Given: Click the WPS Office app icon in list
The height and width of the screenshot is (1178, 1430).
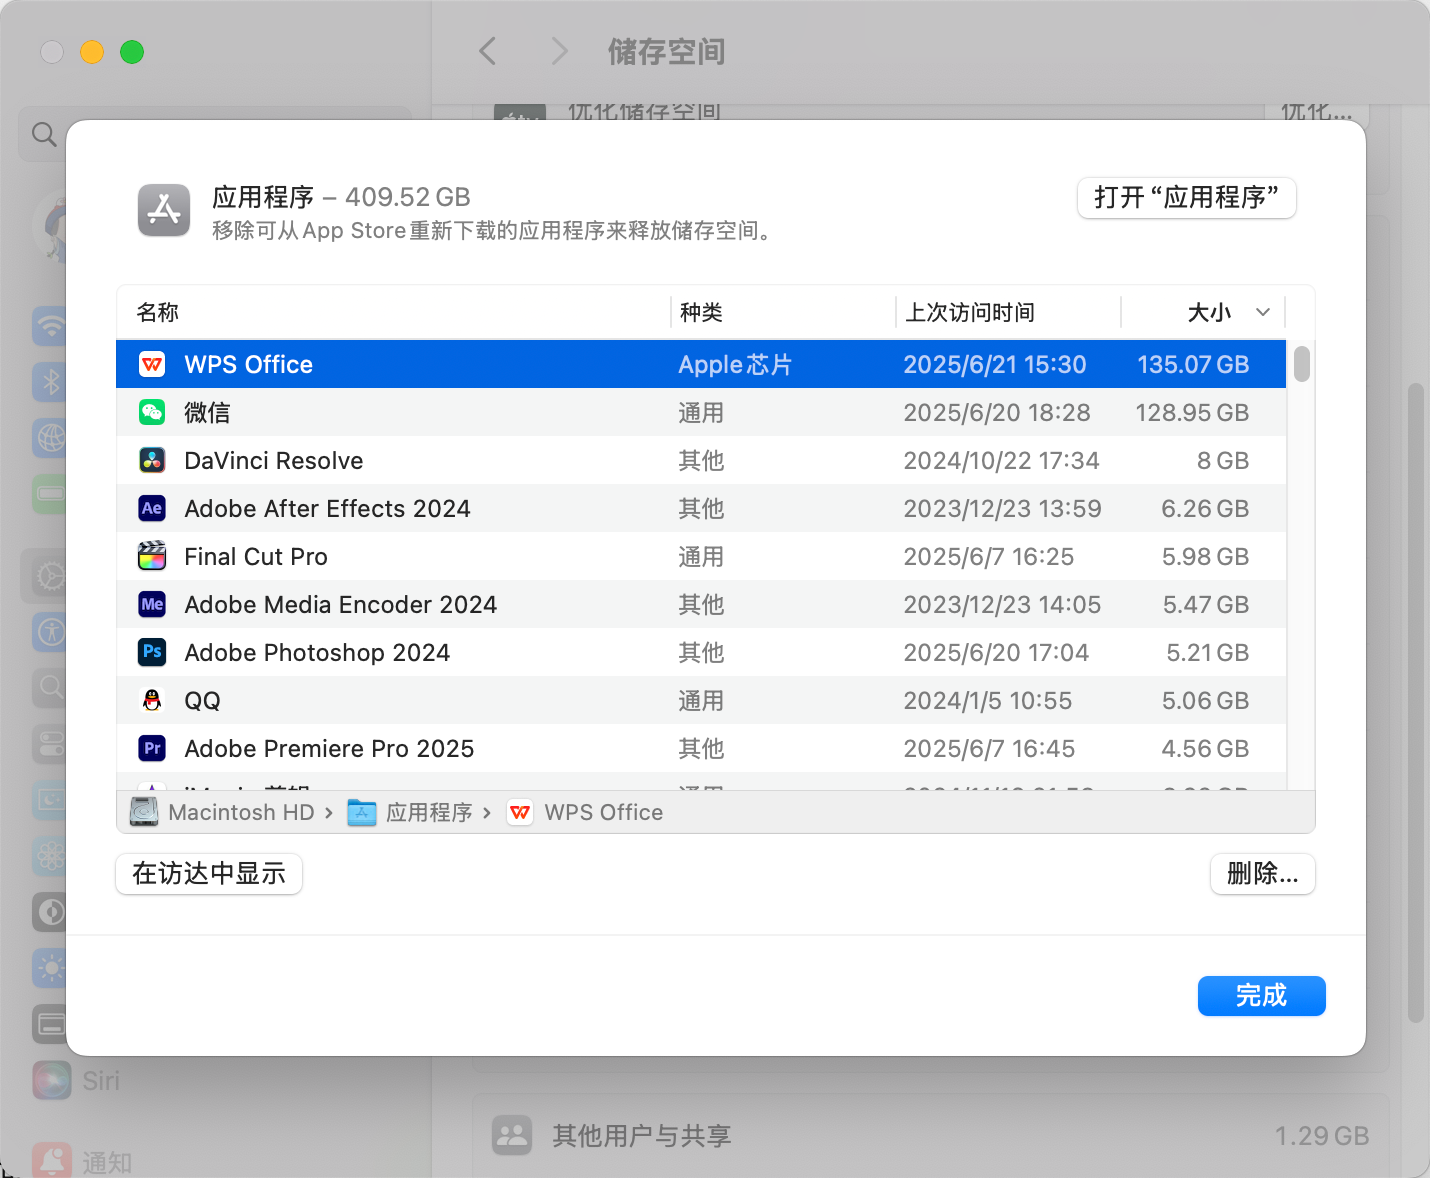Looking at the screenshot, I should (x=152, y=364).
